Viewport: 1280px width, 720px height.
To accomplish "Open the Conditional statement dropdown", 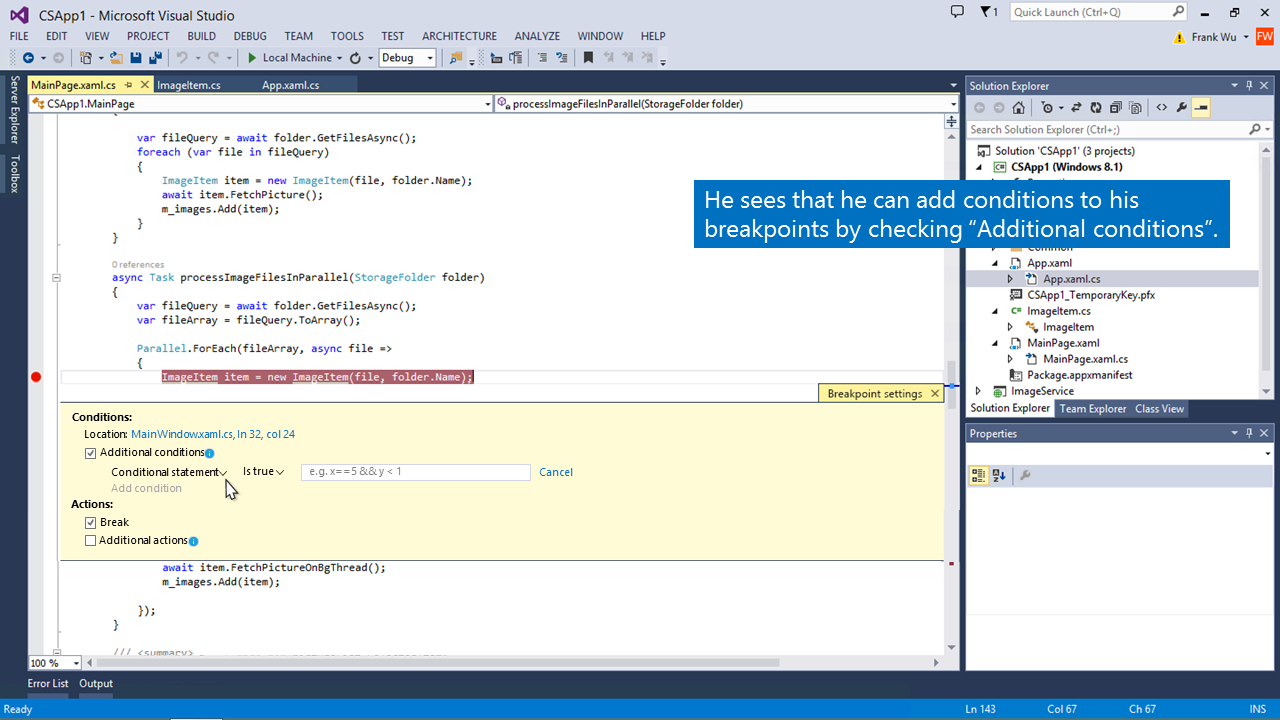I will 169,472.
